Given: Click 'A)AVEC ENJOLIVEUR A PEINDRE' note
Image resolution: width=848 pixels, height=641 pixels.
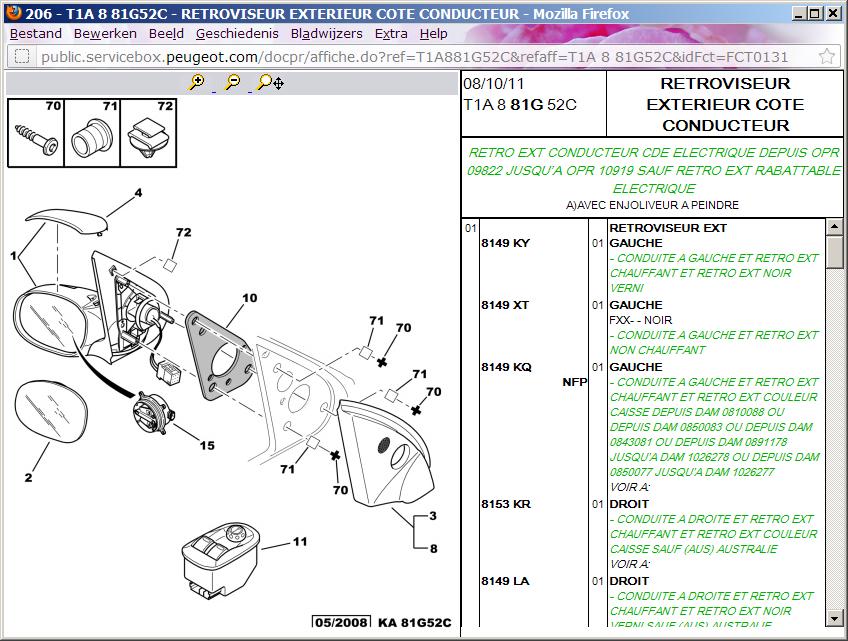Looking at the screenshot, I should pyautogui.click(x=652, y=205).
